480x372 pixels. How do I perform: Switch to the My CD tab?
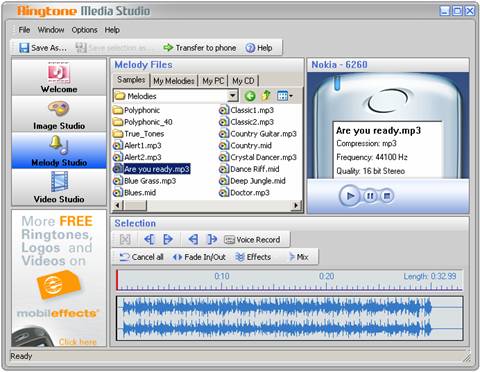[243, 81]
